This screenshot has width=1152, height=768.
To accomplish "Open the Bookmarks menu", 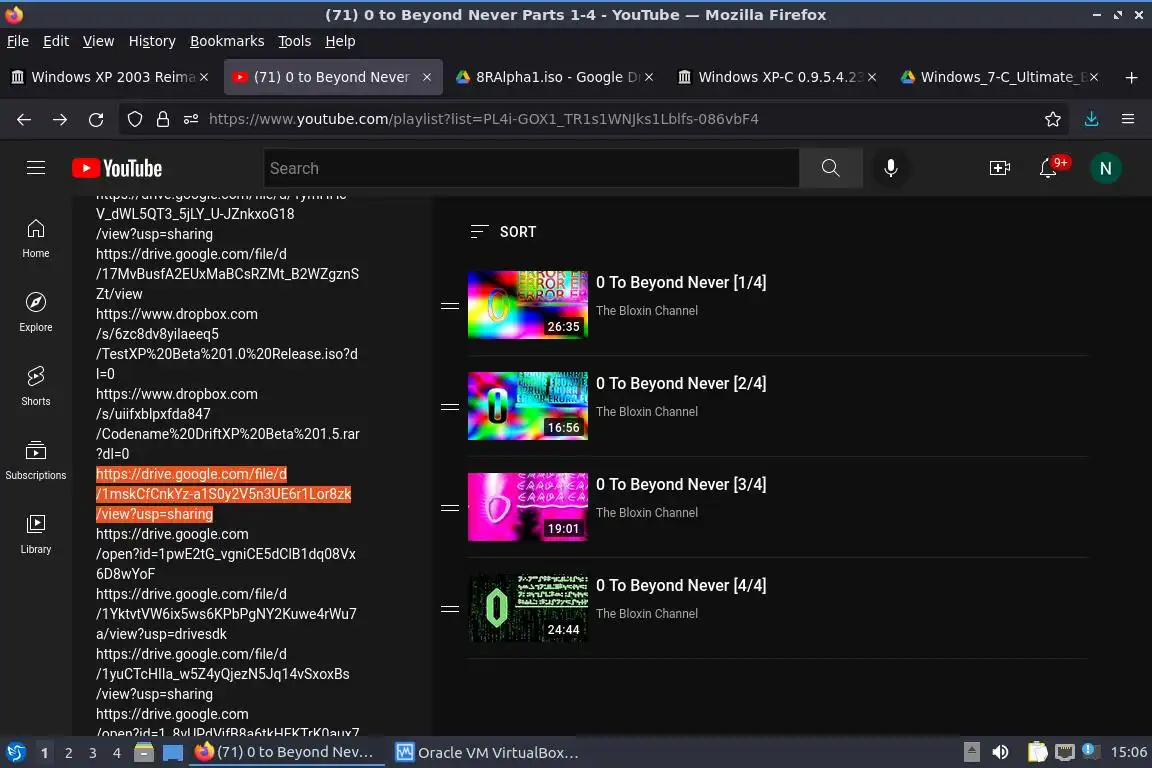I will pyautogui.click(x=227, y=41).
